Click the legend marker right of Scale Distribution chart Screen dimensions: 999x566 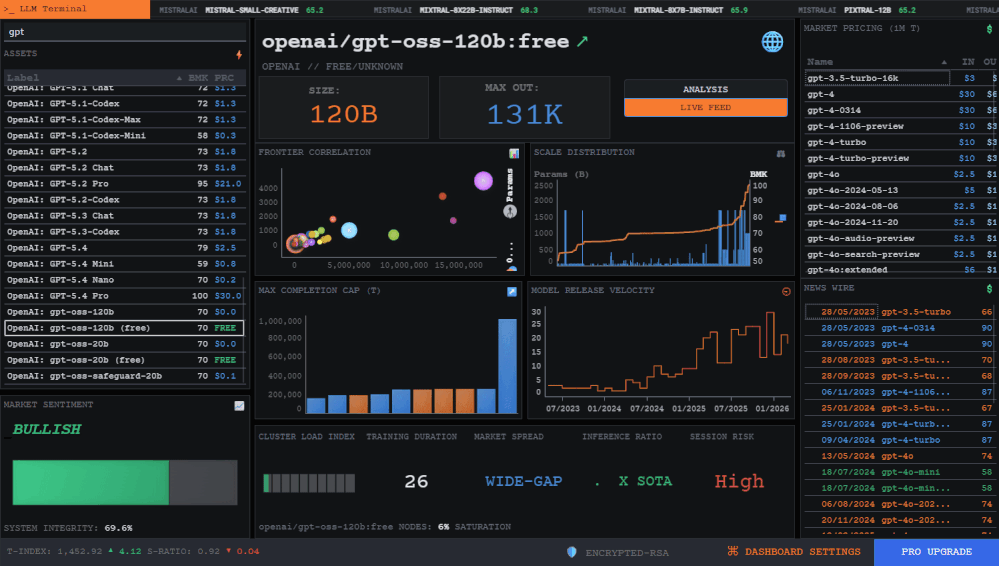pos(780,219)
